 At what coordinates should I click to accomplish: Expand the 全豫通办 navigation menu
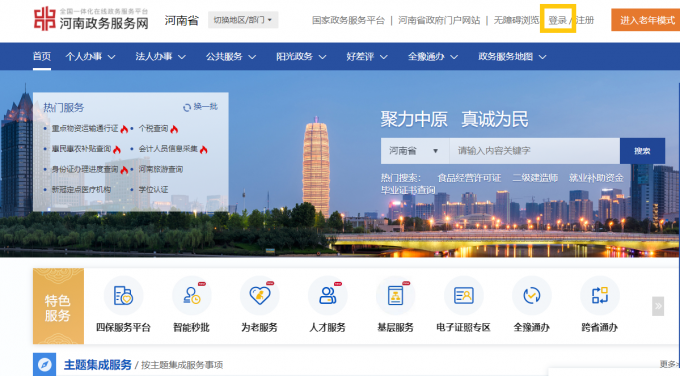[x=433, y=56]
